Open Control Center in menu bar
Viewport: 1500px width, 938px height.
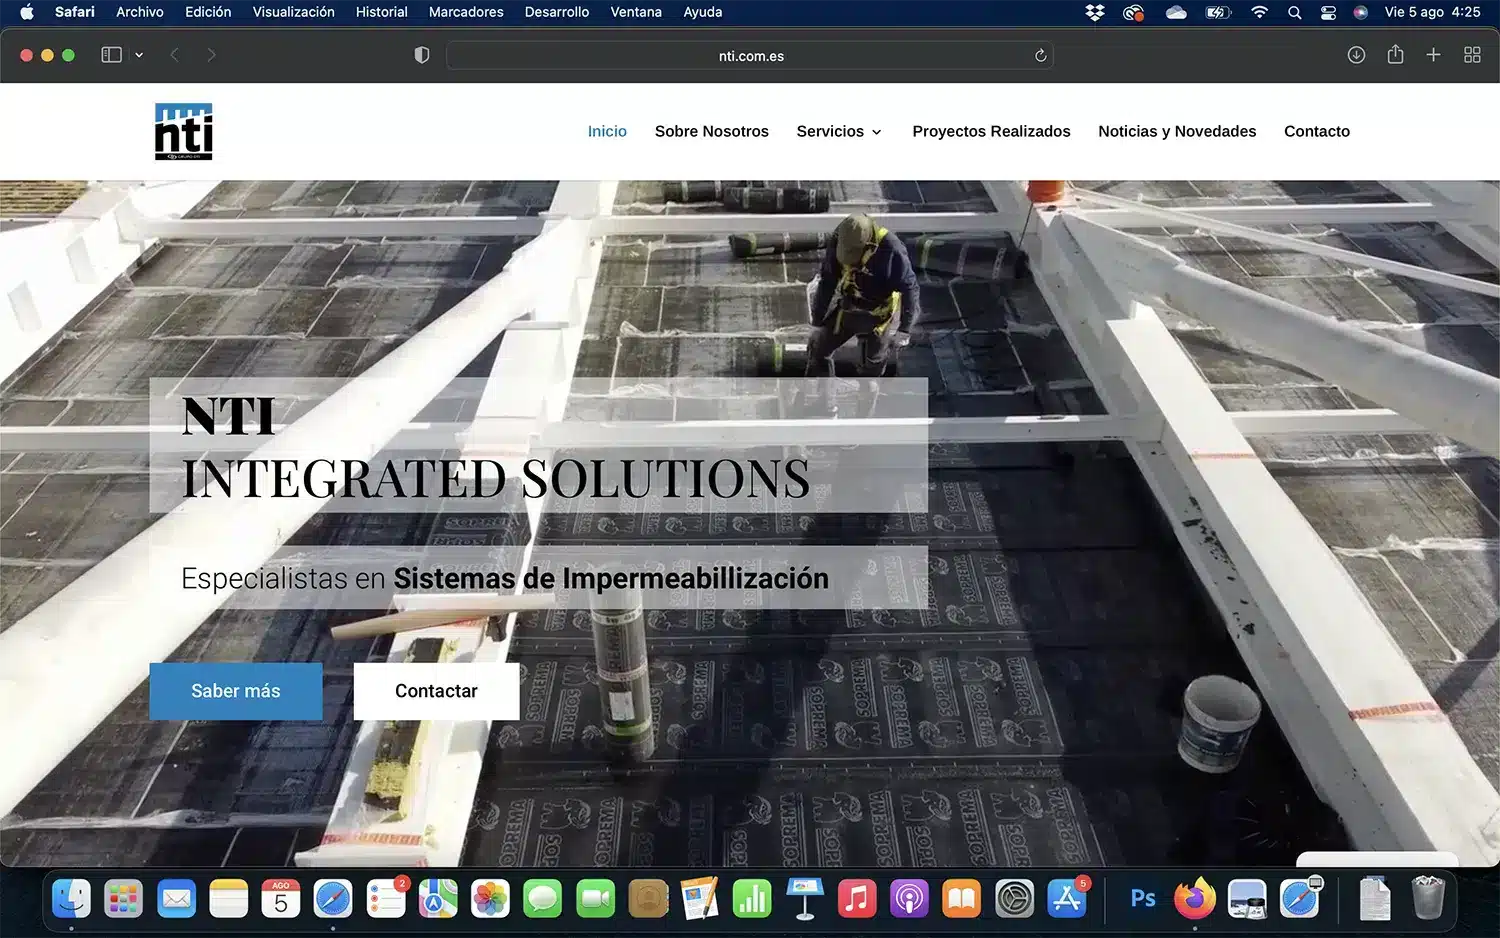click(x=1328, y=12)
